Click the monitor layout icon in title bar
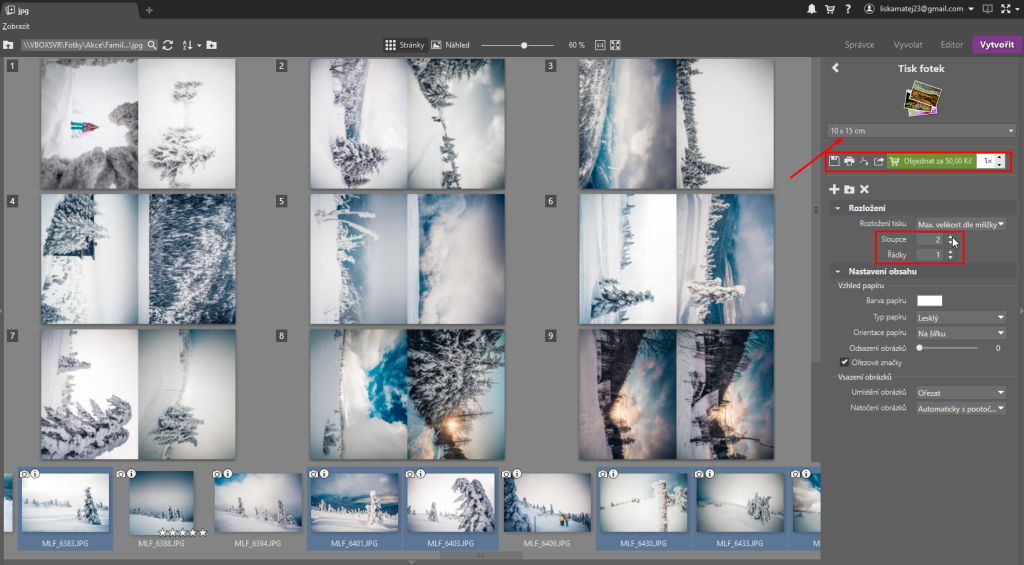1024x565 pixels. (x=987, y=9)
